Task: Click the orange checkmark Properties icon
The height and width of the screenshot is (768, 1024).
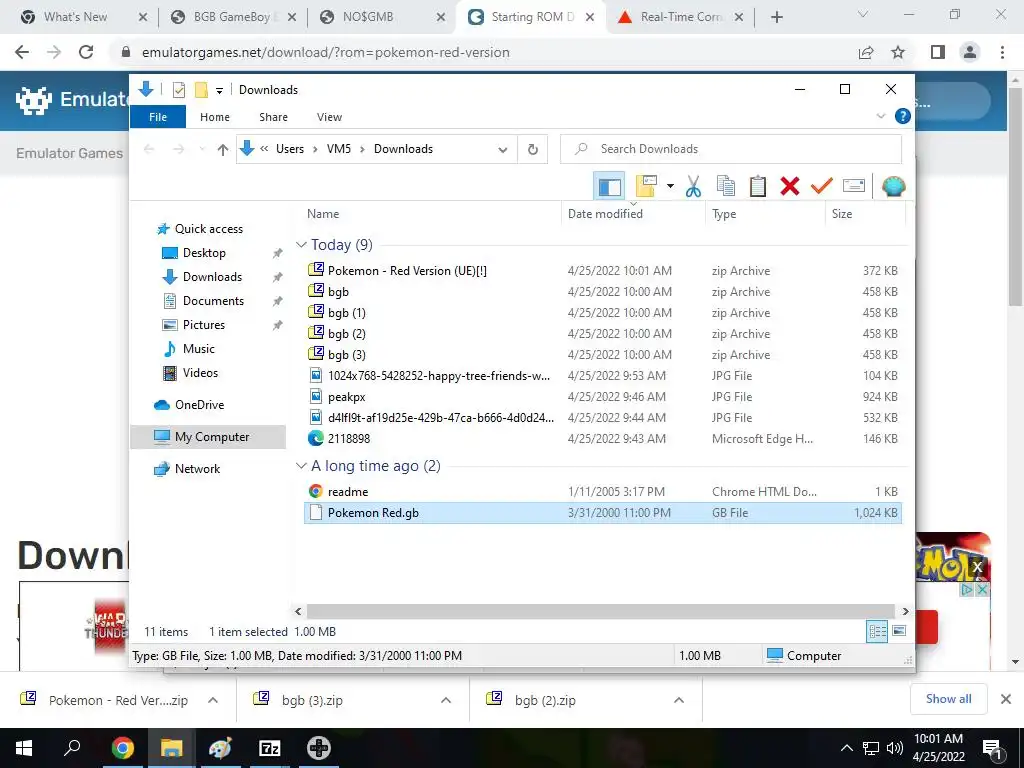Action: 821,187
